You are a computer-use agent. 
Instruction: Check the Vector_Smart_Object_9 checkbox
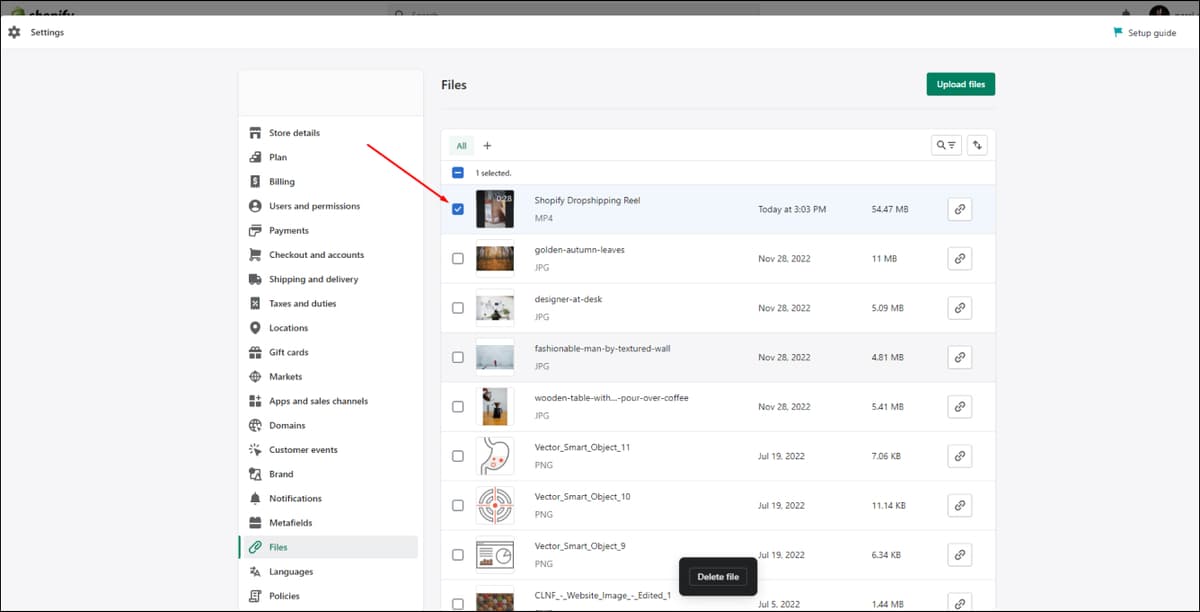coord(458,554)
